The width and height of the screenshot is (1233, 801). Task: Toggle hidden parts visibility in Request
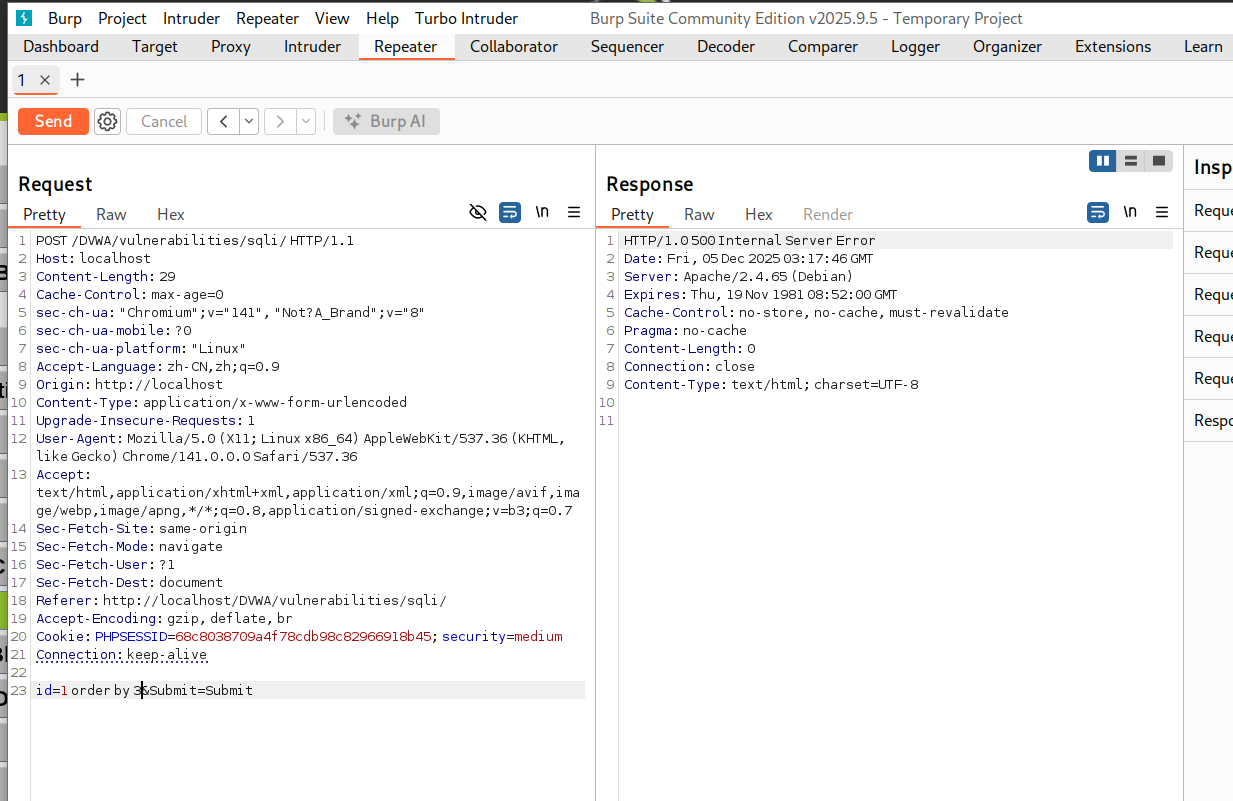(x=478, y=212)
